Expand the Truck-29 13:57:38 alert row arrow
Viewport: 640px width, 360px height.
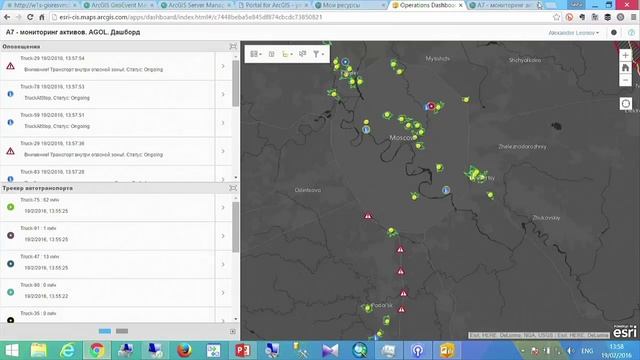click(x=223, y=151)
